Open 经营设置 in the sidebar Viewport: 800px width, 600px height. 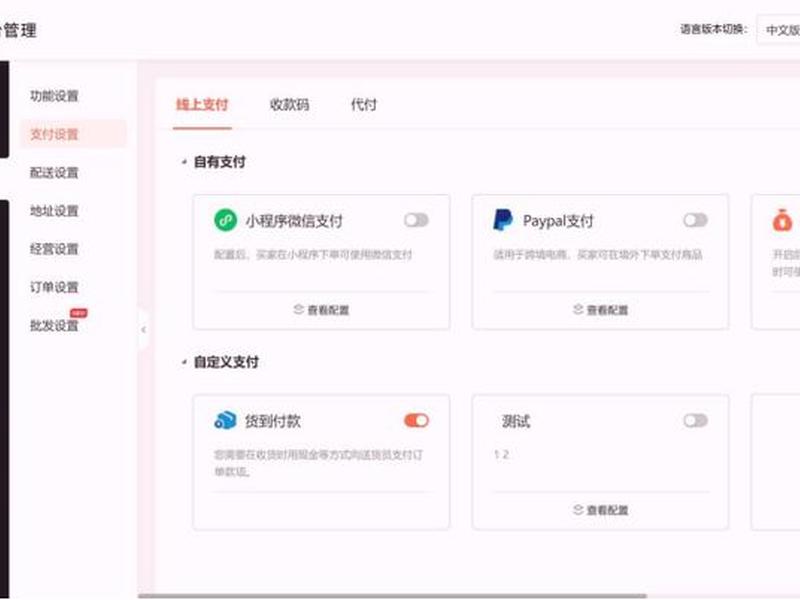click(x=54, y=249)
